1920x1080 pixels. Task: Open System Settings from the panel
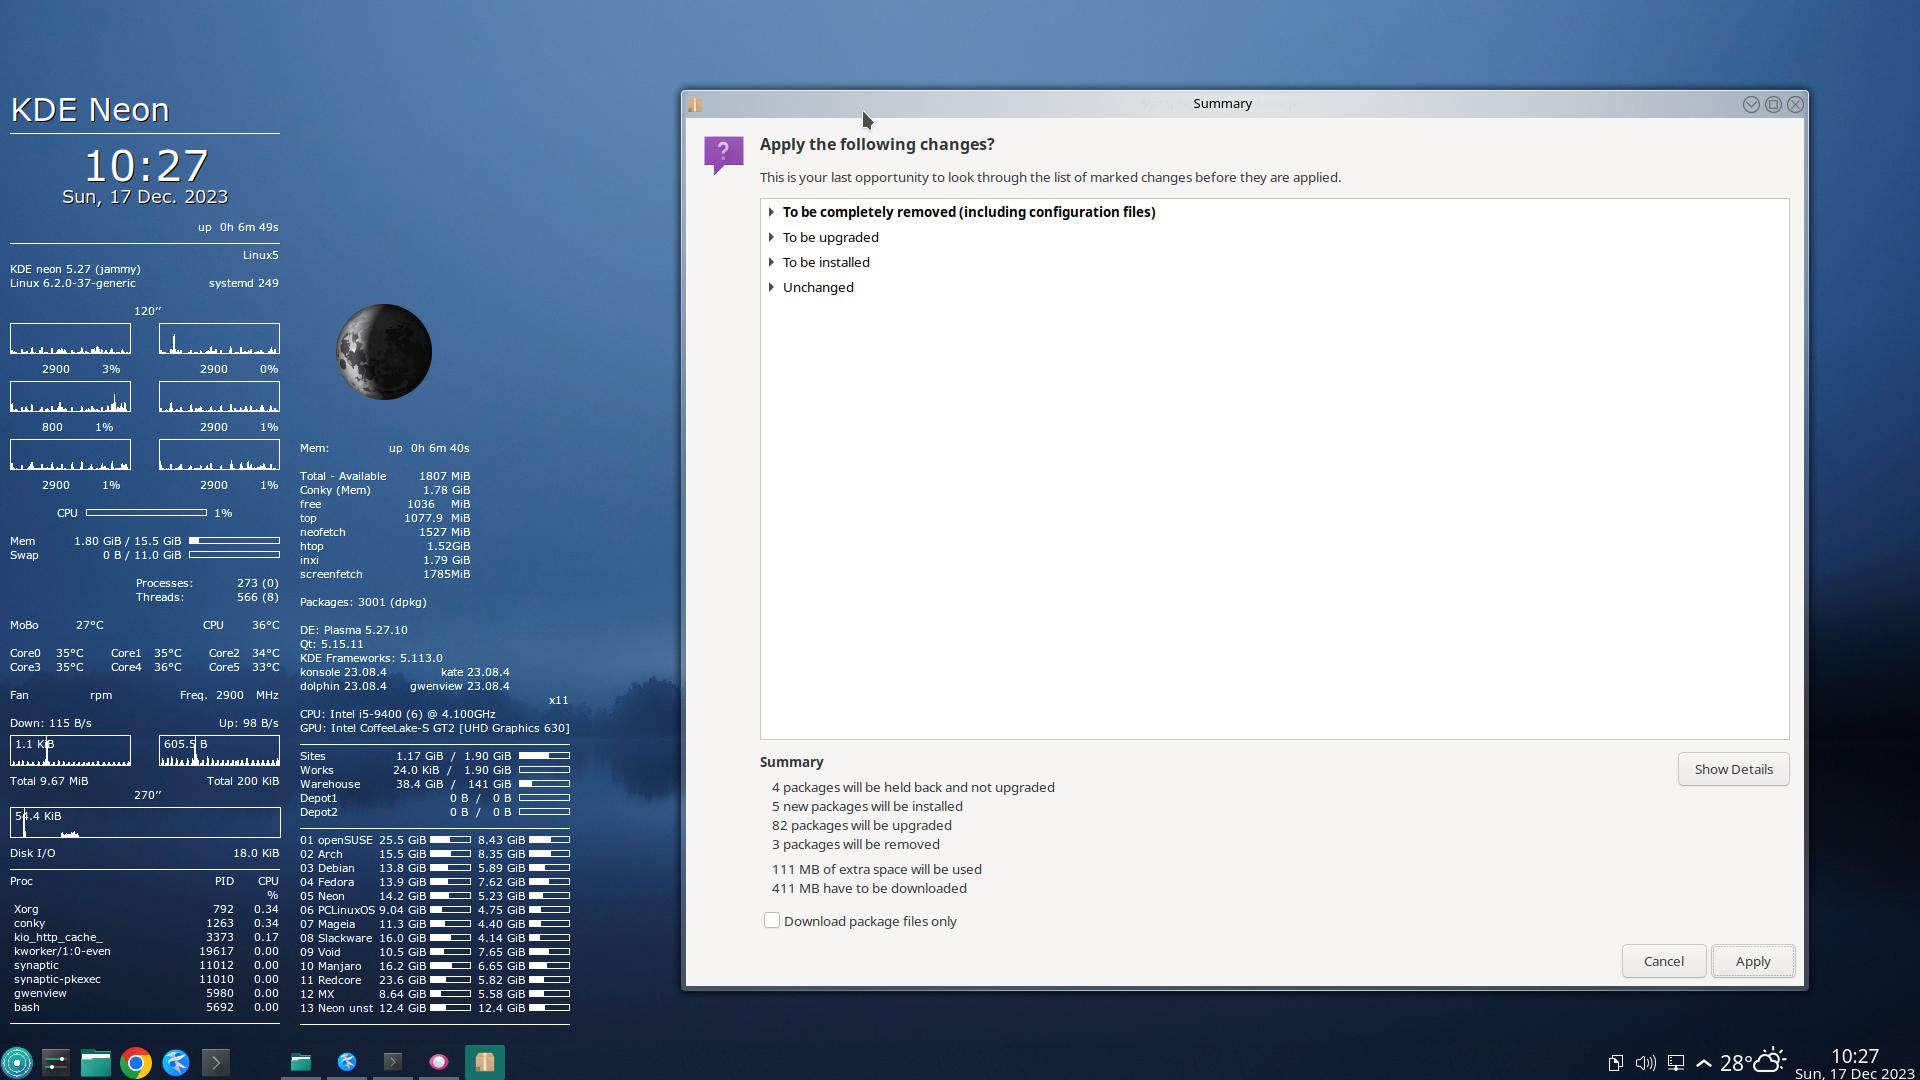[56, 1062]
